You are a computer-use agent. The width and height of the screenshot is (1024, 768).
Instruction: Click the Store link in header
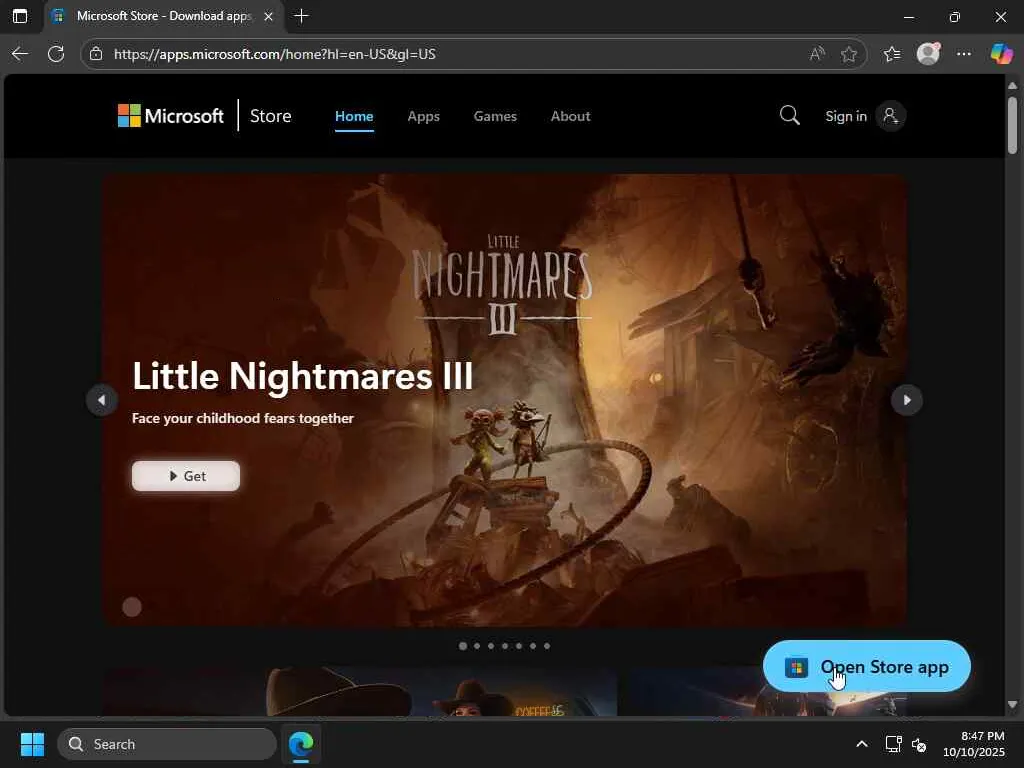270,116
